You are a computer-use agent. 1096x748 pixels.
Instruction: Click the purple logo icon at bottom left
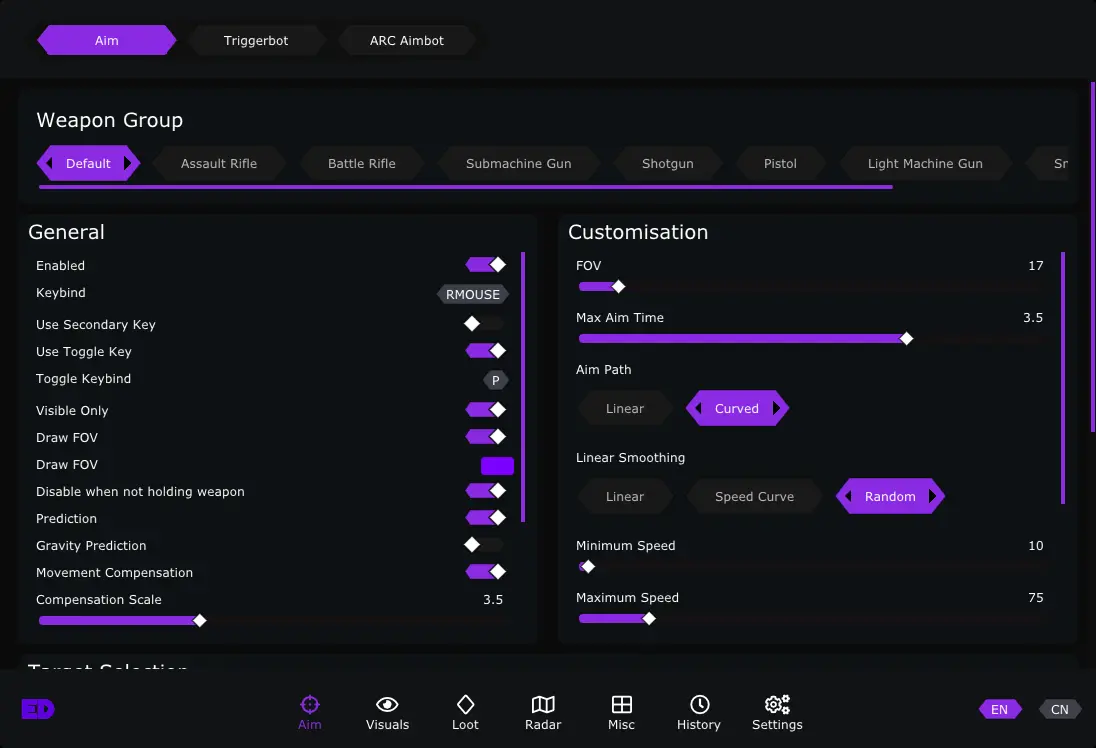point(38,709)
